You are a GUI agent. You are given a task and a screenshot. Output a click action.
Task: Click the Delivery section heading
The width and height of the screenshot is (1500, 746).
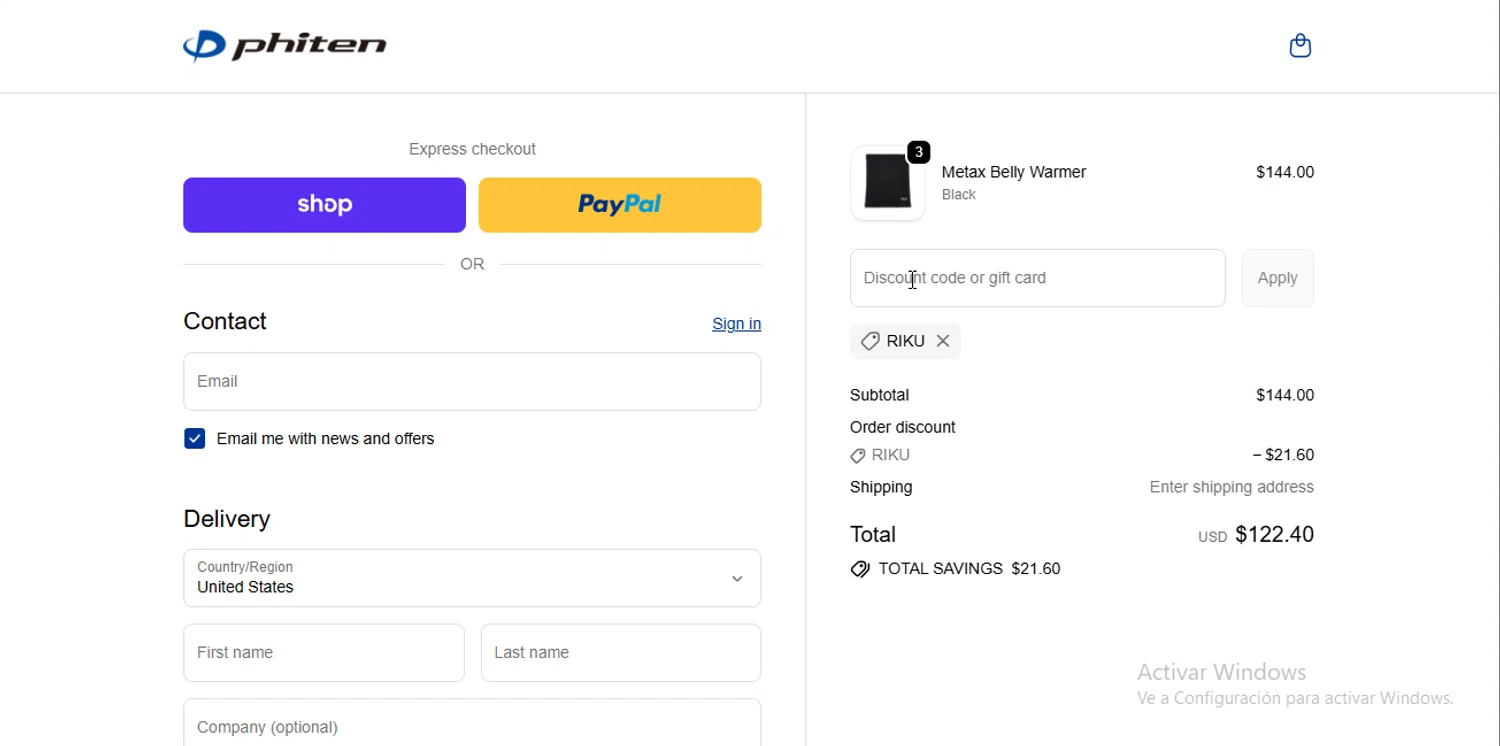tap(227, 519)
